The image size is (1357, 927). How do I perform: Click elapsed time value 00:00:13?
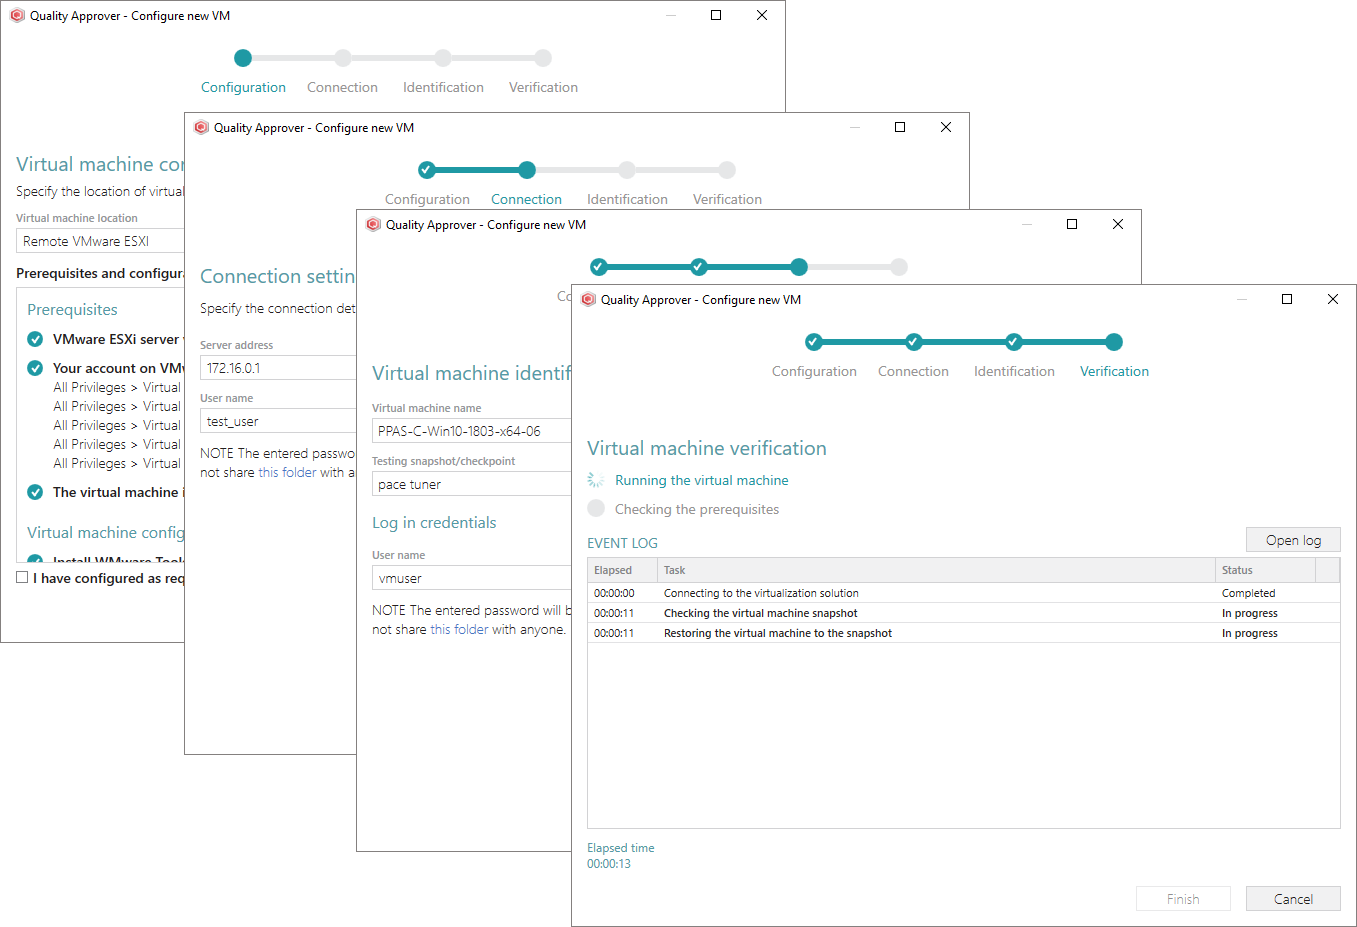point(609,864)
